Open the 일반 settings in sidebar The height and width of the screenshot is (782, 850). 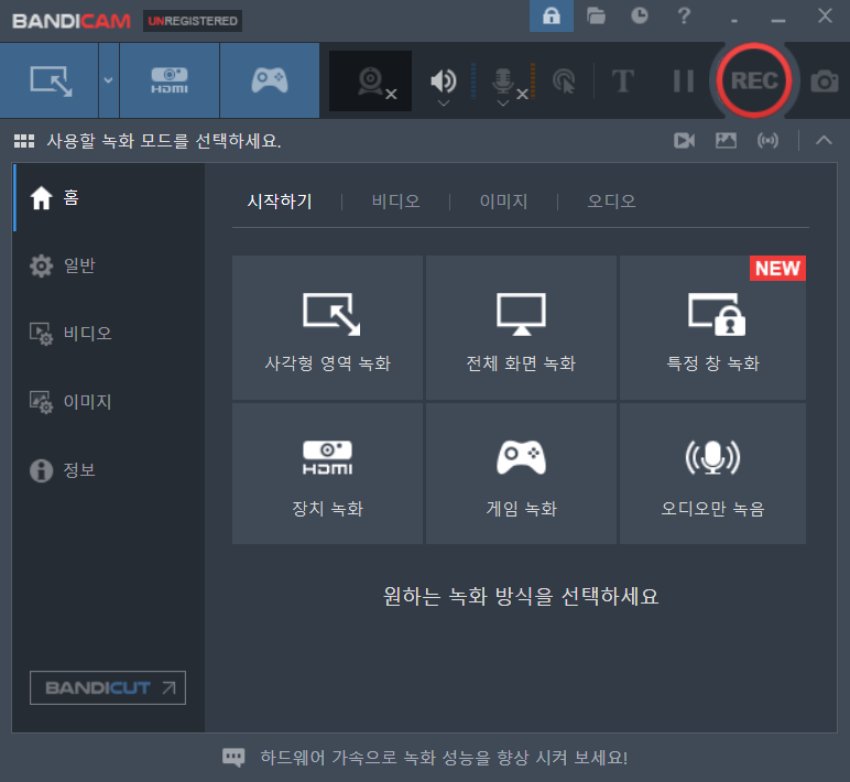pyautogui.click(x=79, y=265)
